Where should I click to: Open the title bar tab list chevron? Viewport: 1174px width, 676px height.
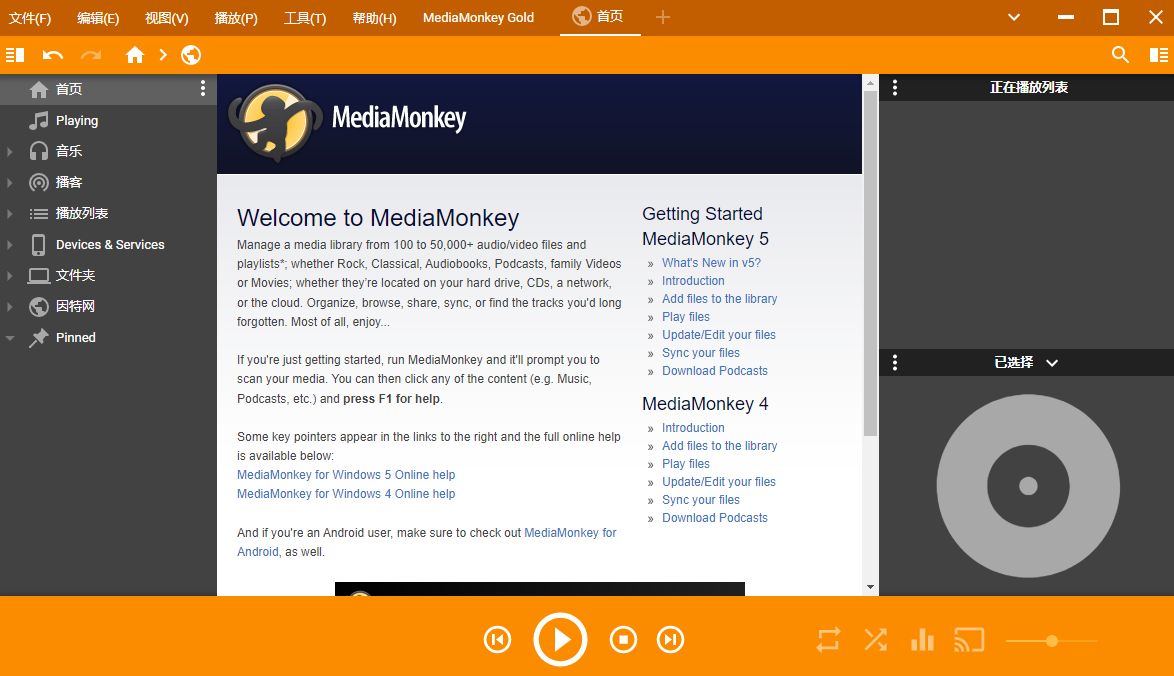[x=1014, y=17]
